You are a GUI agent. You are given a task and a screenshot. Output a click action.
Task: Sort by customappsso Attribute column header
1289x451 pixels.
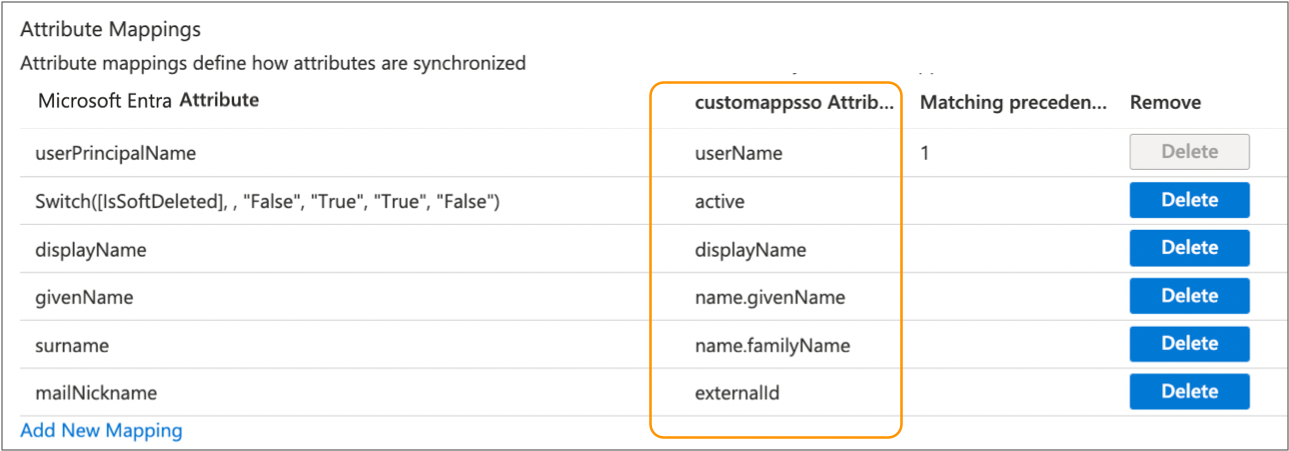point(795,102)
